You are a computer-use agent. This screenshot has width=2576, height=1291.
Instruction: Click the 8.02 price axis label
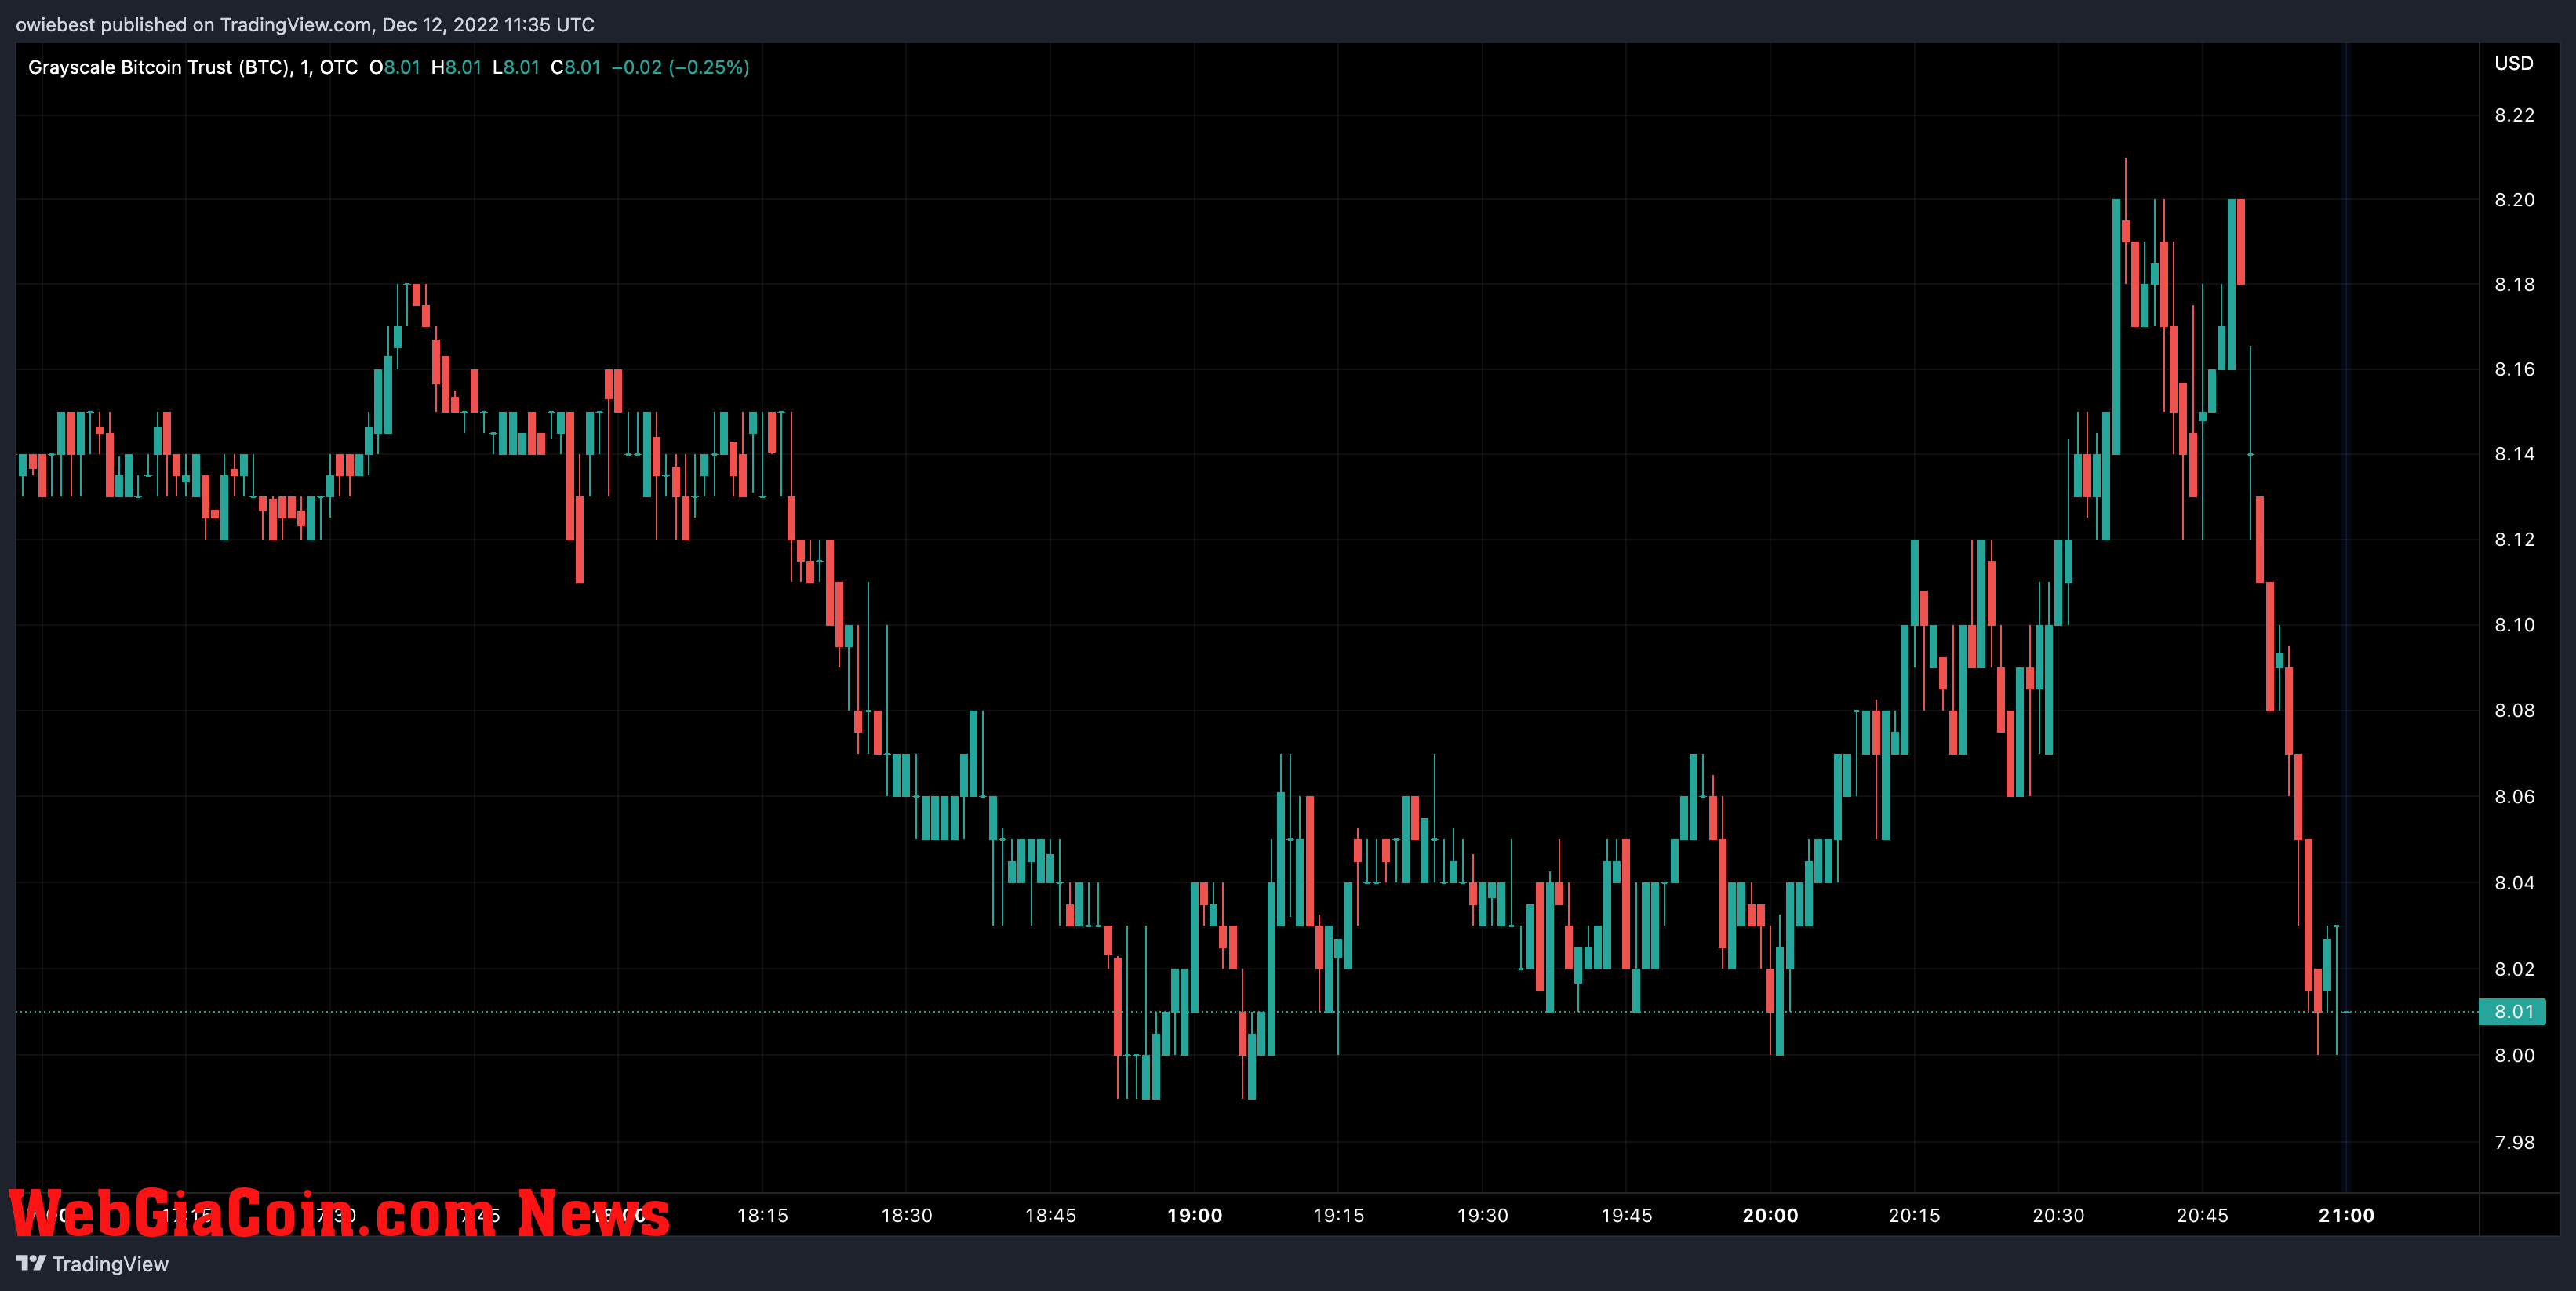(x=2514, y=969)
